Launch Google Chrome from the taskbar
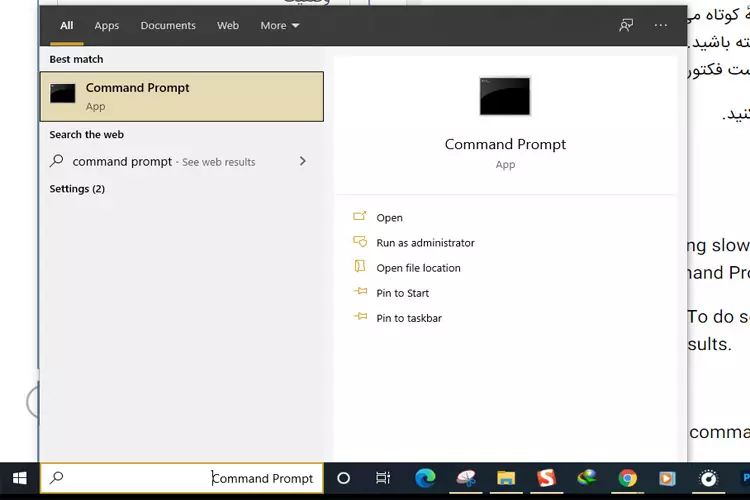 (627, 478)
